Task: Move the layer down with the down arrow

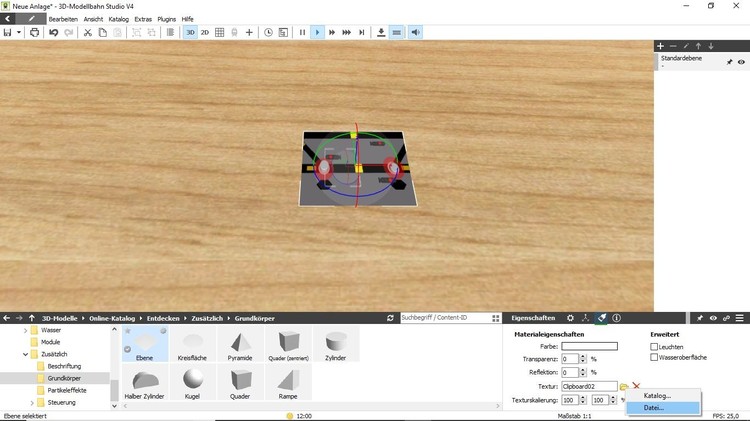Action: (711, 46)
